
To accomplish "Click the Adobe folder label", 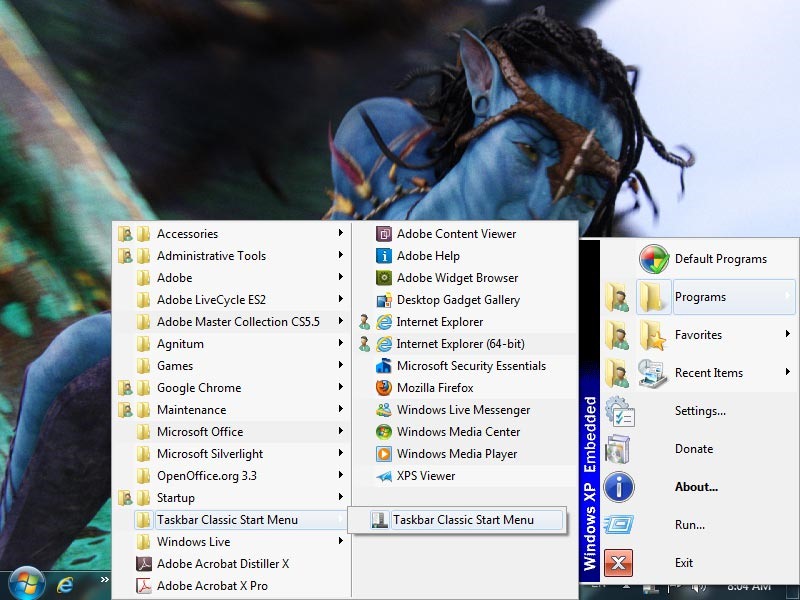I will (174, 278).
